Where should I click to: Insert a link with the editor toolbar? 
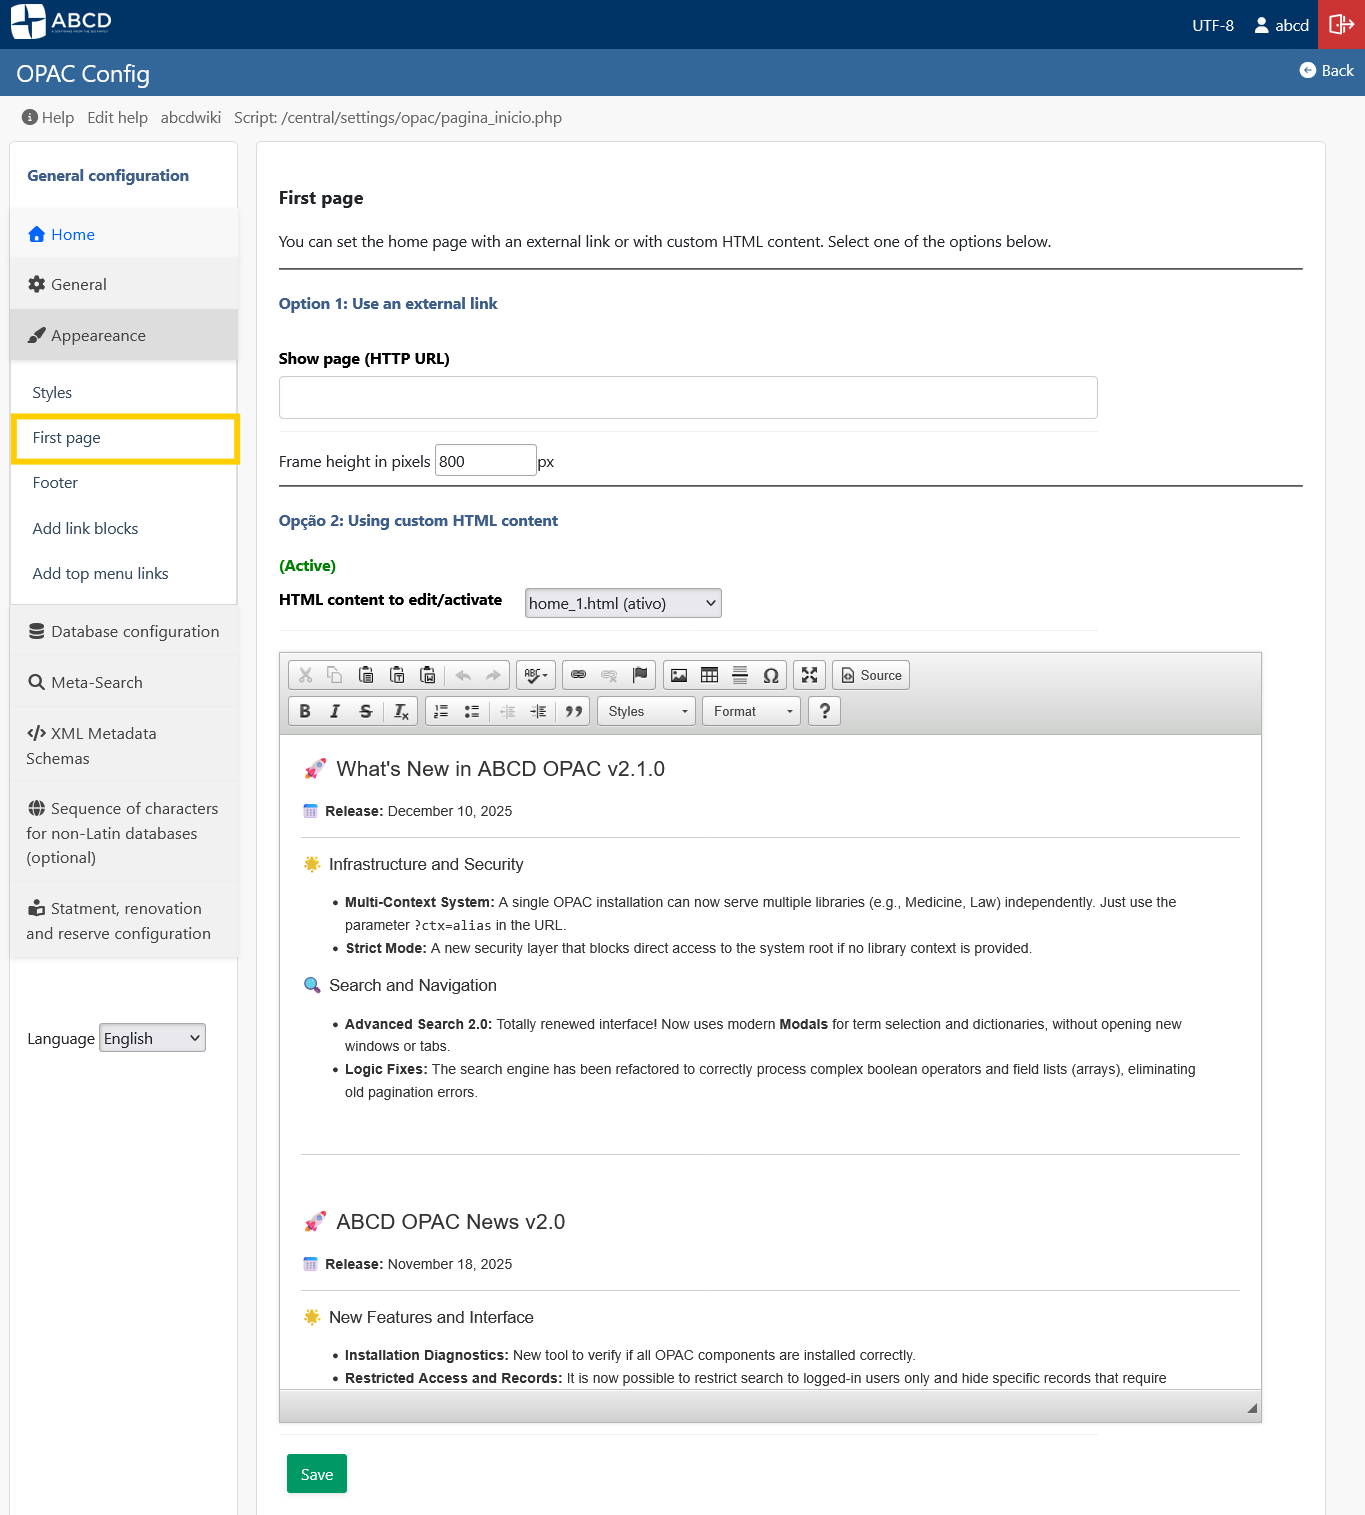578,675
